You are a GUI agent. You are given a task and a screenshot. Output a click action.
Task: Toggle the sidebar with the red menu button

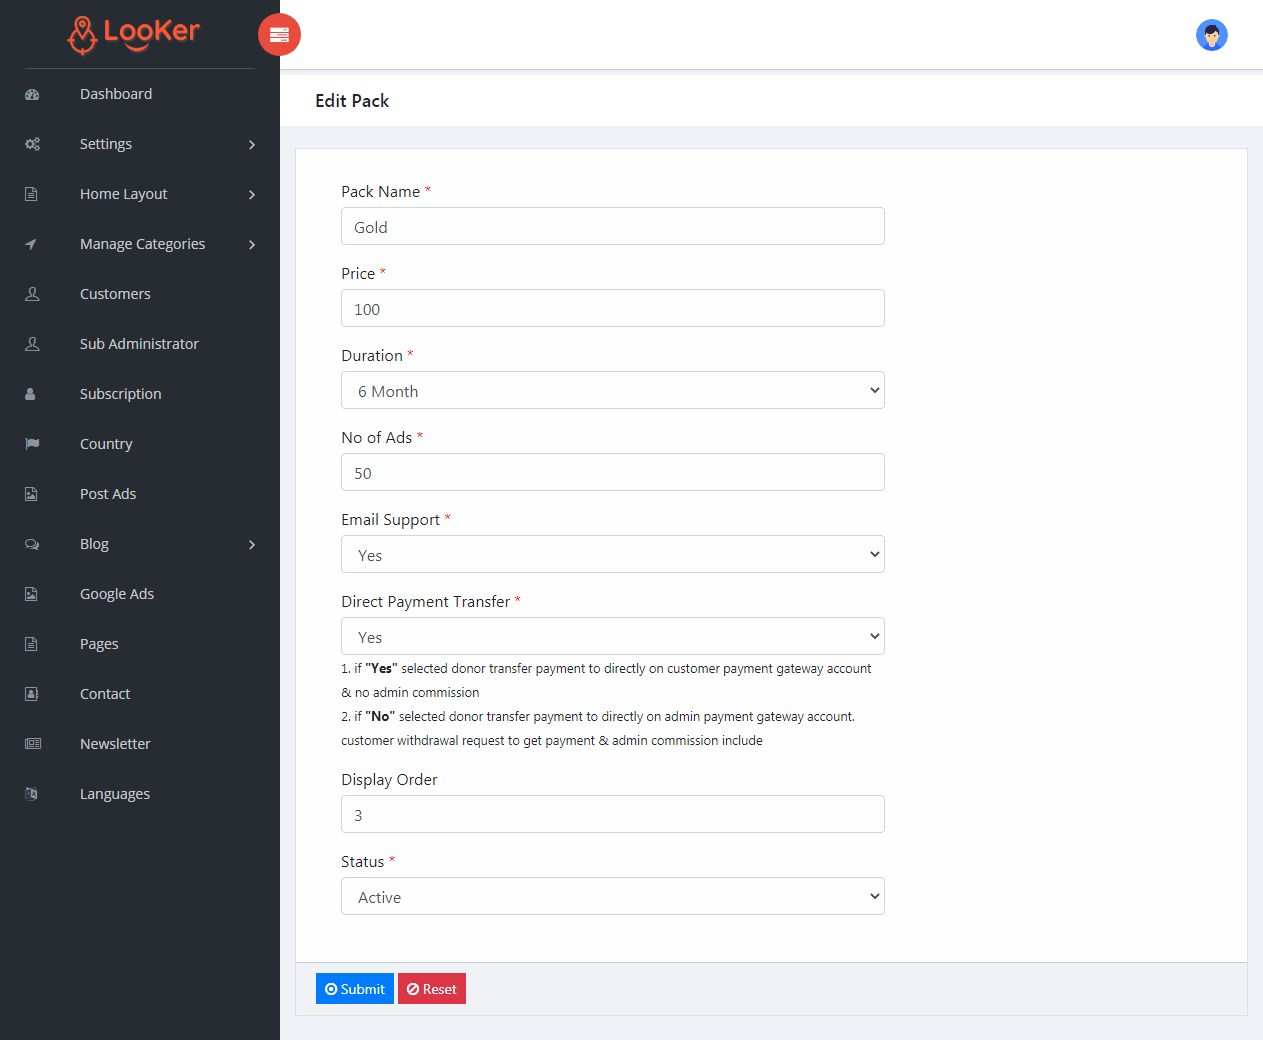pos(279,35)
